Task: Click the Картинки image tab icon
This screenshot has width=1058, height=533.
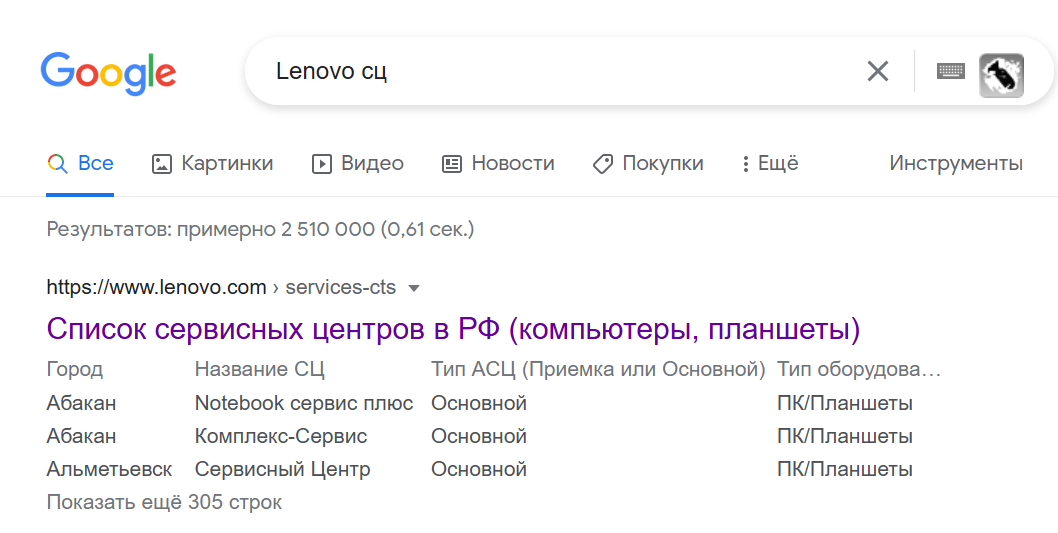Action: coord(161,164)
